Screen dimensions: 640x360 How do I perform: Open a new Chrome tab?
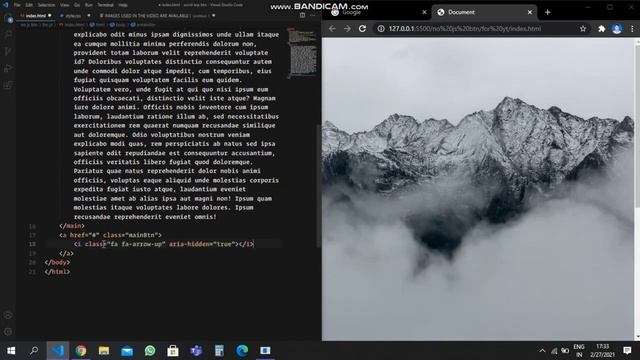[x=547, y=12]
